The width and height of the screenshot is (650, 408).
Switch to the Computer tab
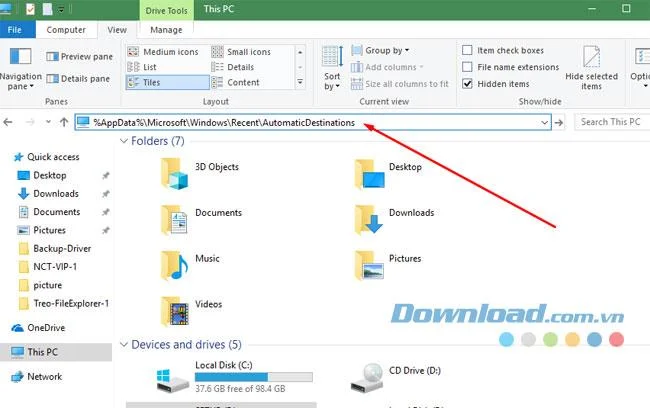pyautogui.click(x=66, y=30)
